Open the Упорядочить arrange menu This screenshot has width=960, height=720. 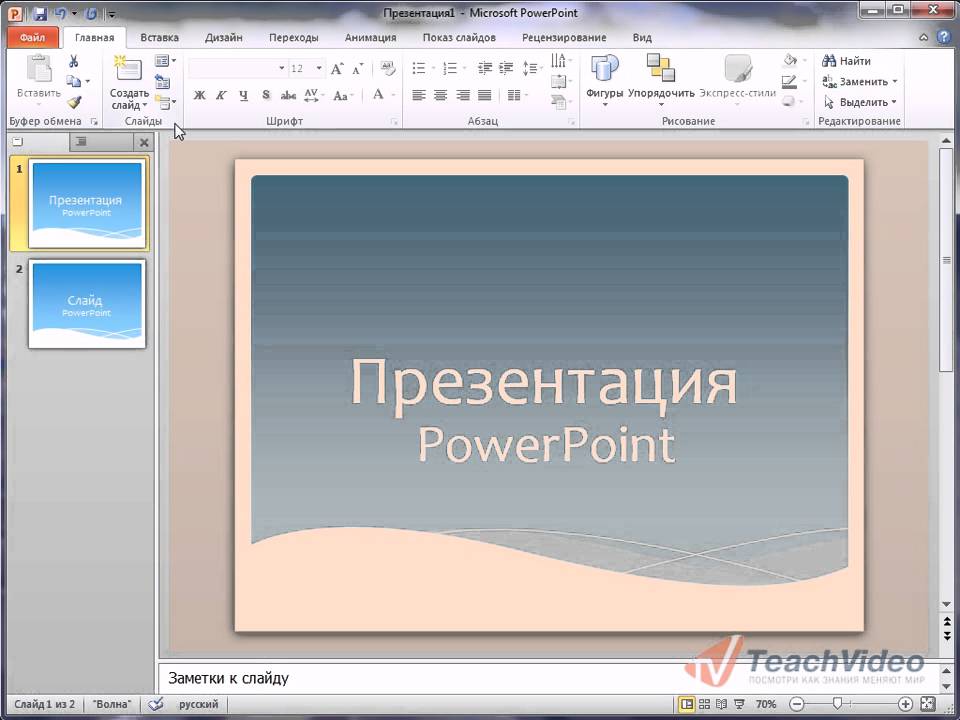click(x=661, y=81)
